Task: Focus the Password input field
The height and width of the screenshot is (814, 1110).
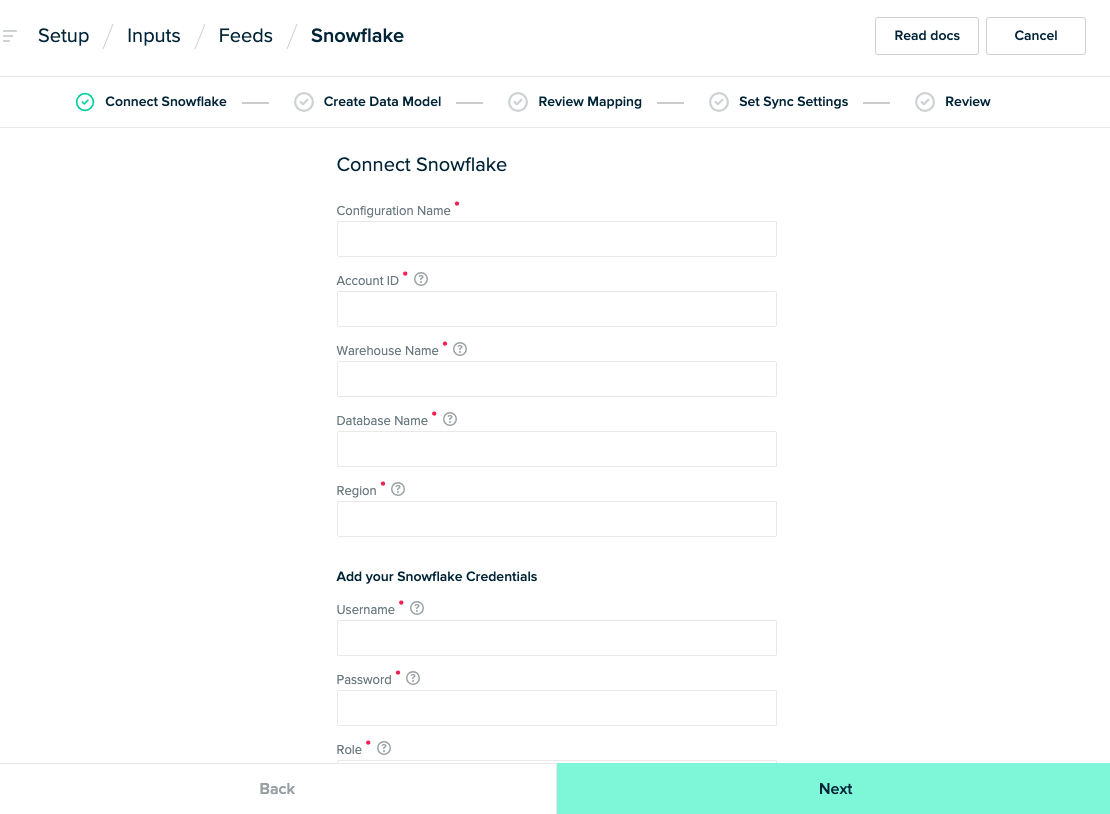Action: [556, 709]
